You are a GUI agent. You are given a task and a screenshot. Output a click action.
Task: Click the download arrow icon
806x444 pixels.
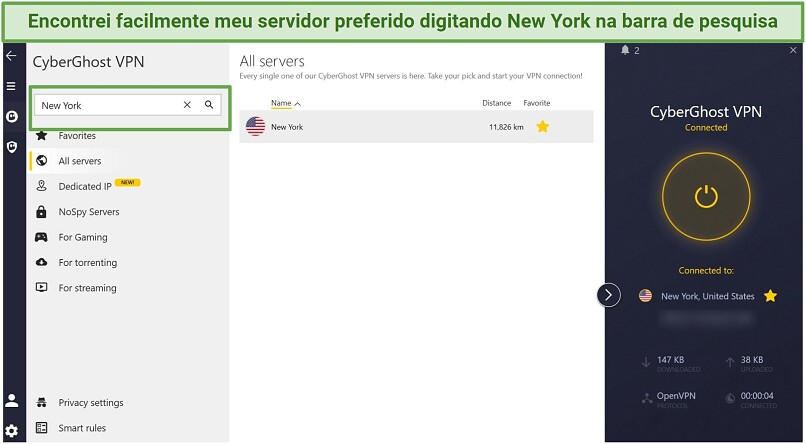(x=646, y=363)
